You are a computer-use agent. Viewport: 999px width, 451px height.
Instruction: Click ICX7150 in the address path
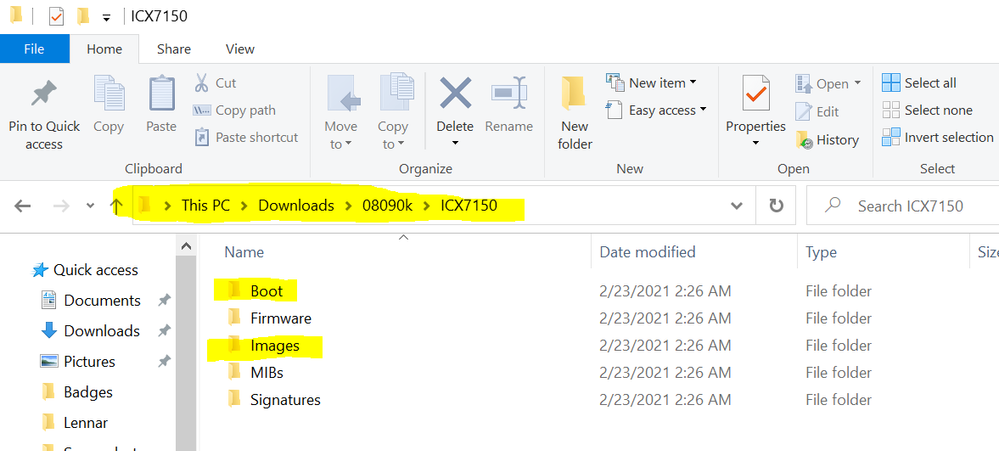pyautogui.click(x=468, y=206)
